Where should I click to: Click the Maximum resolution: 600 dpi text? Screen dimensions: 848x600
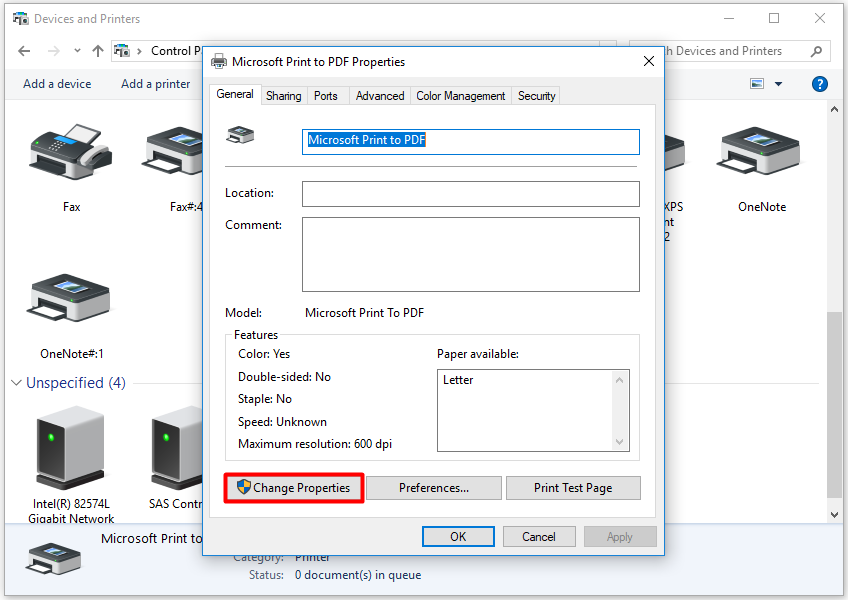[315, 444]
